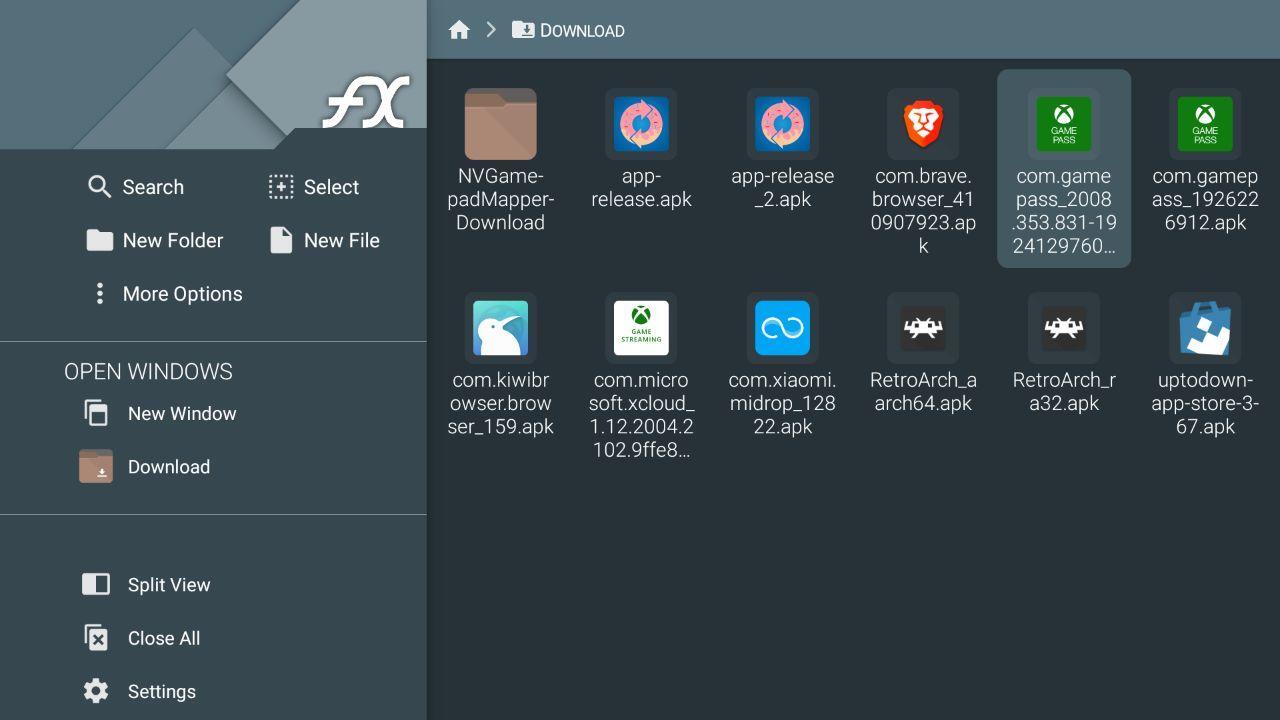The image size is (1280, 720).
Task: Click 'RetroArch_aarch64.apk' file name
Action: pyautogui.click(x=923, y=392)
